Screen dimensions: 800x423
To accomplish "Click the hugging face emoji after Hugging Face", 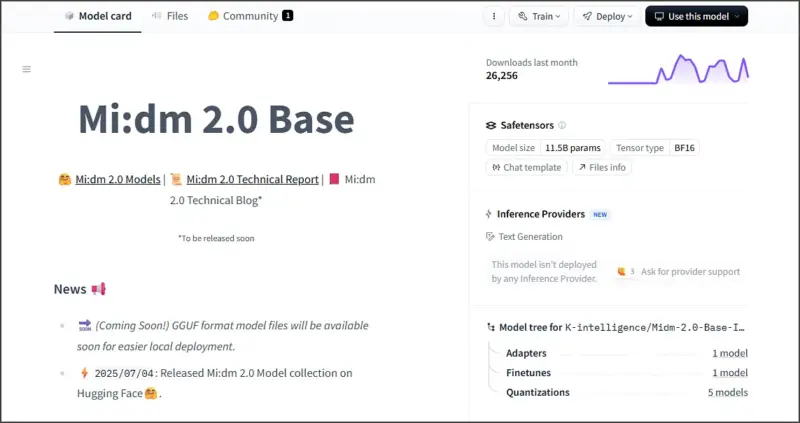I will pyautogui.click(x=151, y=394).
